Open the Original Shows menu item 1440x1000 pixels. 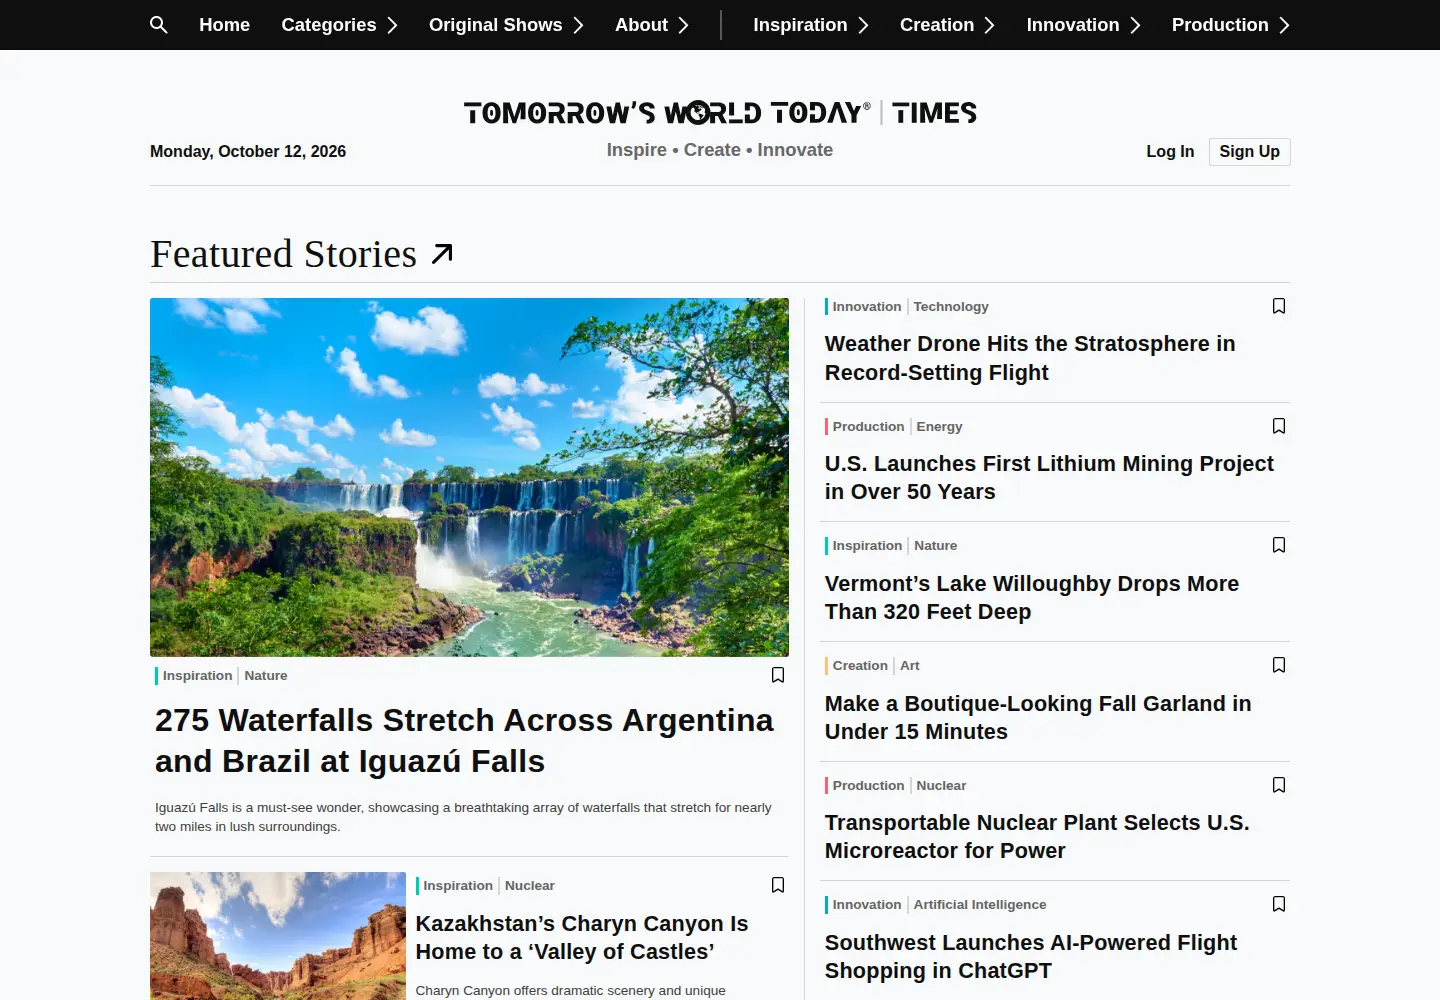click(496, 25)
